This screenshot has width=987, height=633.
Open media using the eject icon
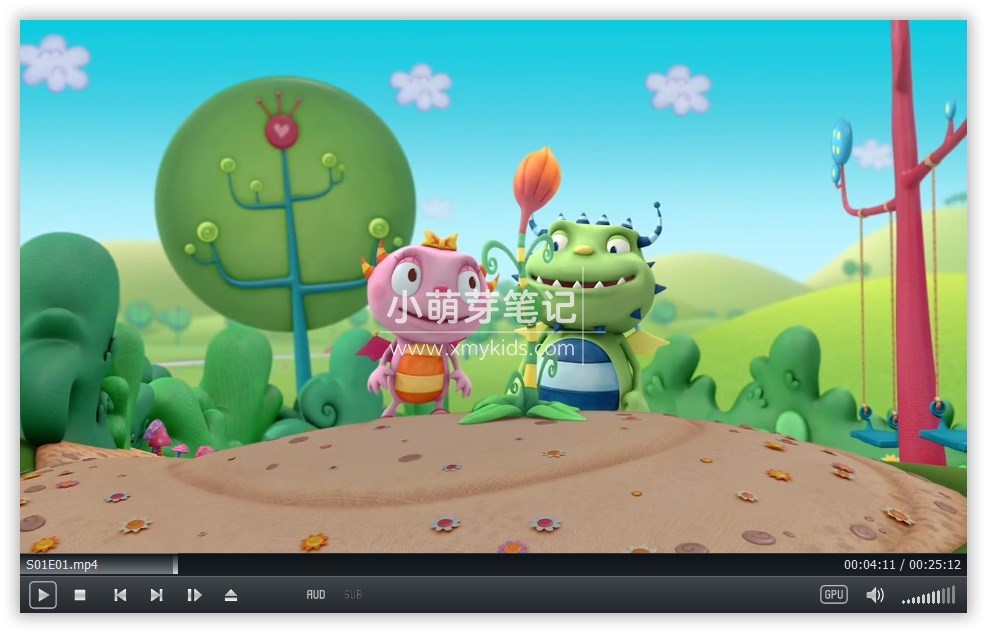click(231, 594)
